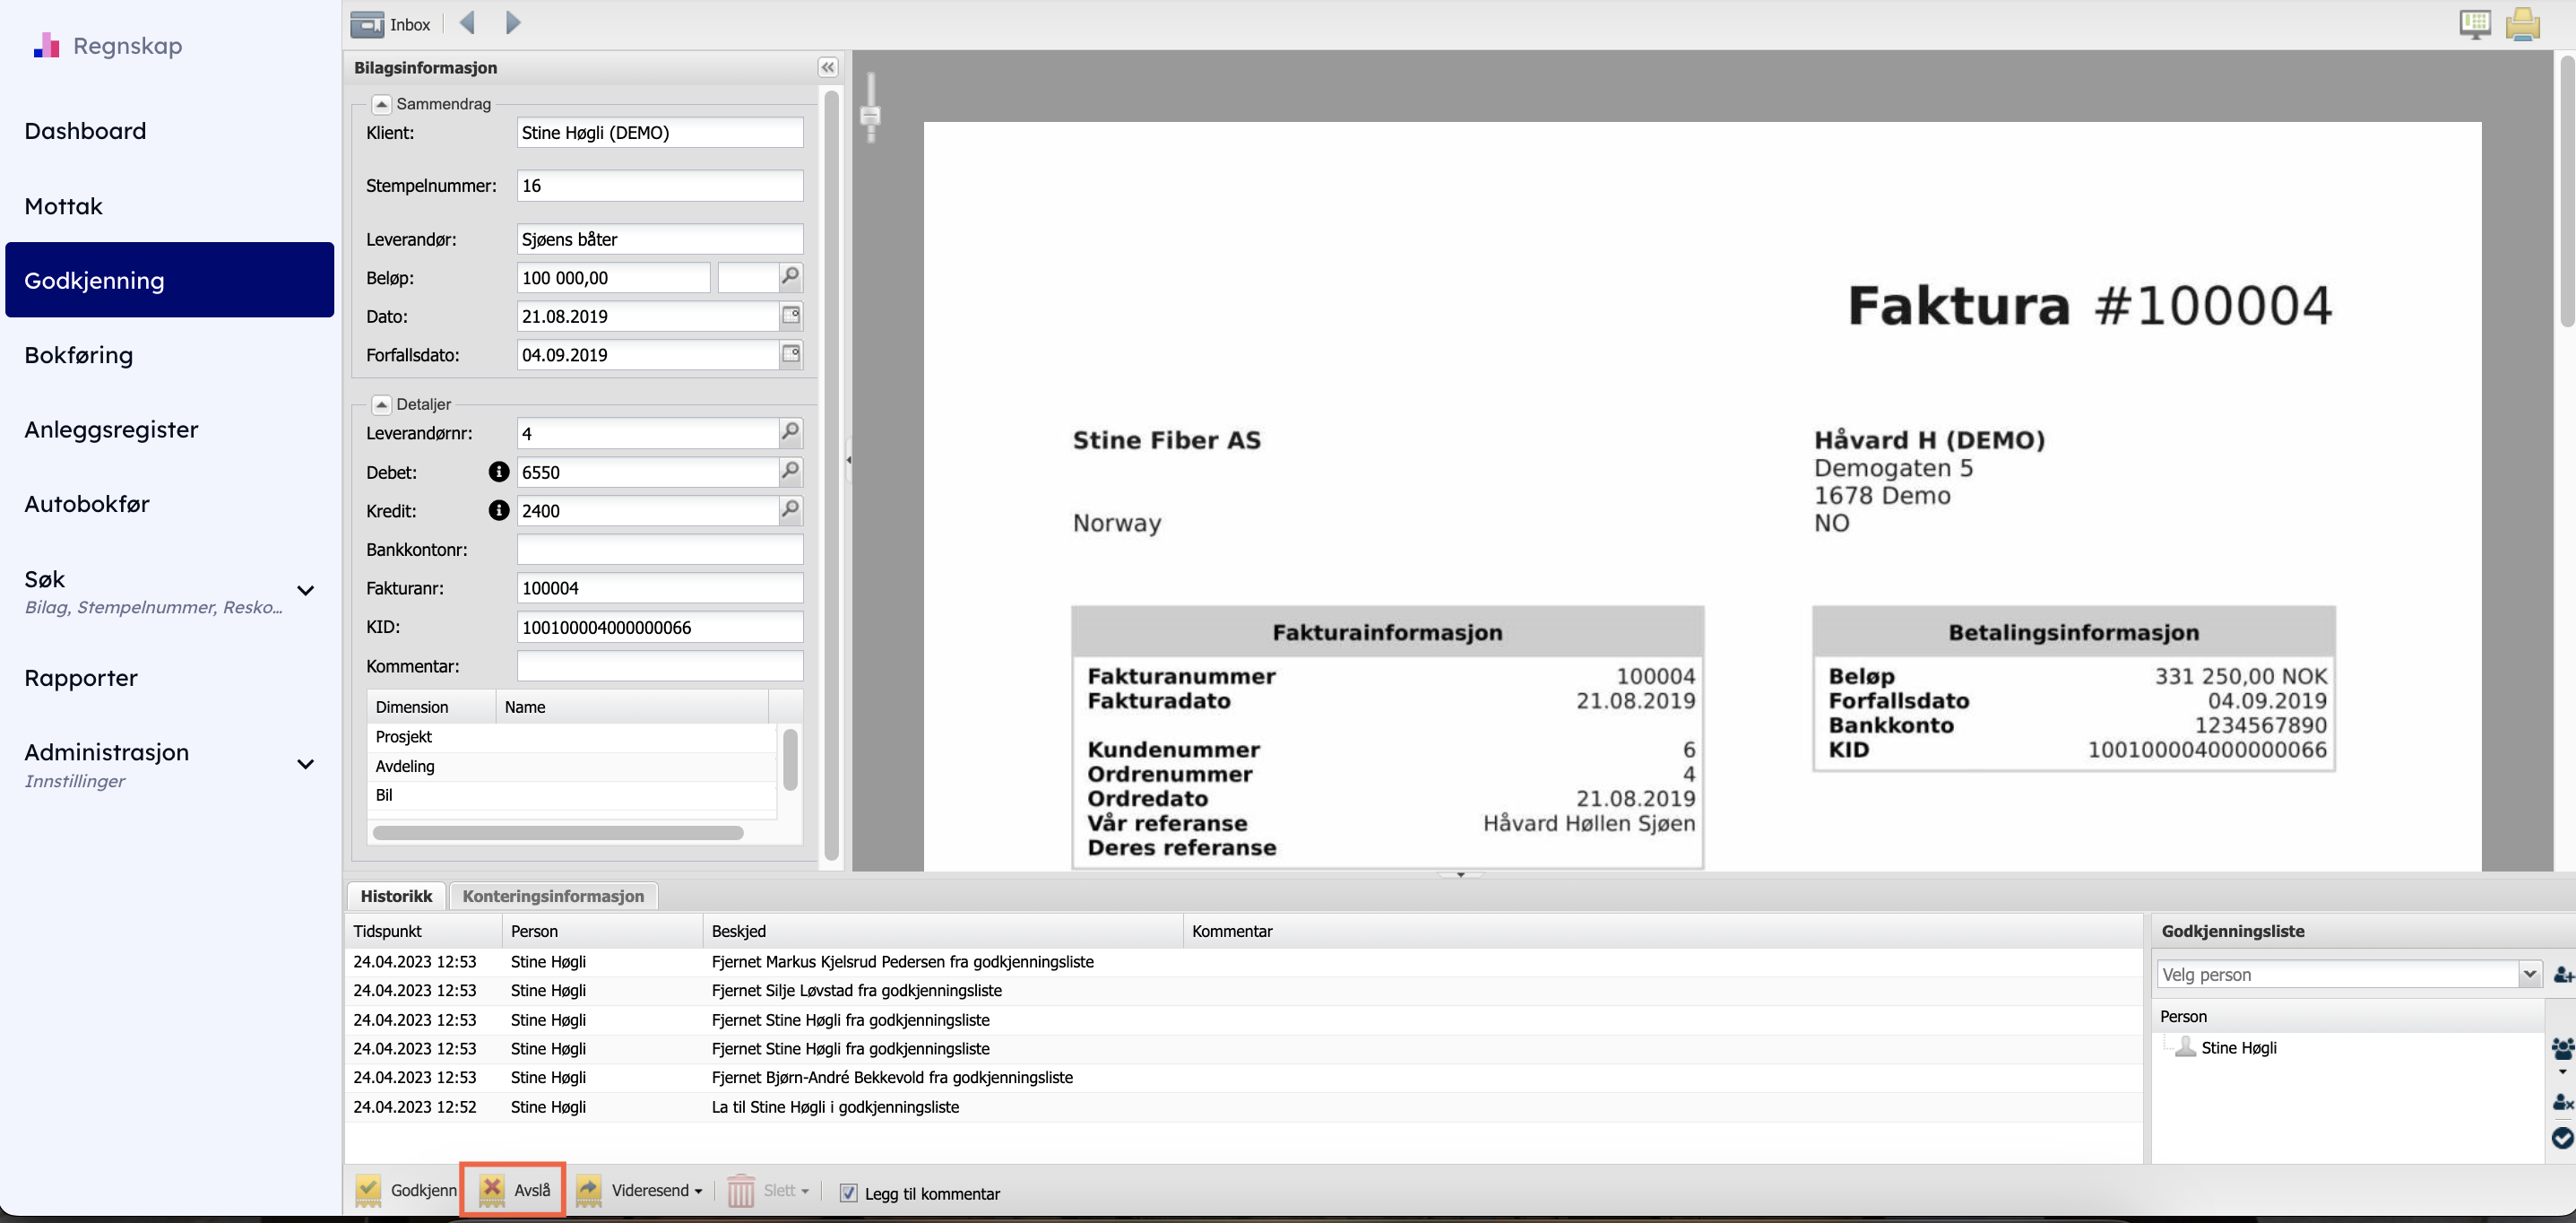2576x1223 pixels.
Task: Click the add person to approval list icon
Action: tap(2562, 974)
